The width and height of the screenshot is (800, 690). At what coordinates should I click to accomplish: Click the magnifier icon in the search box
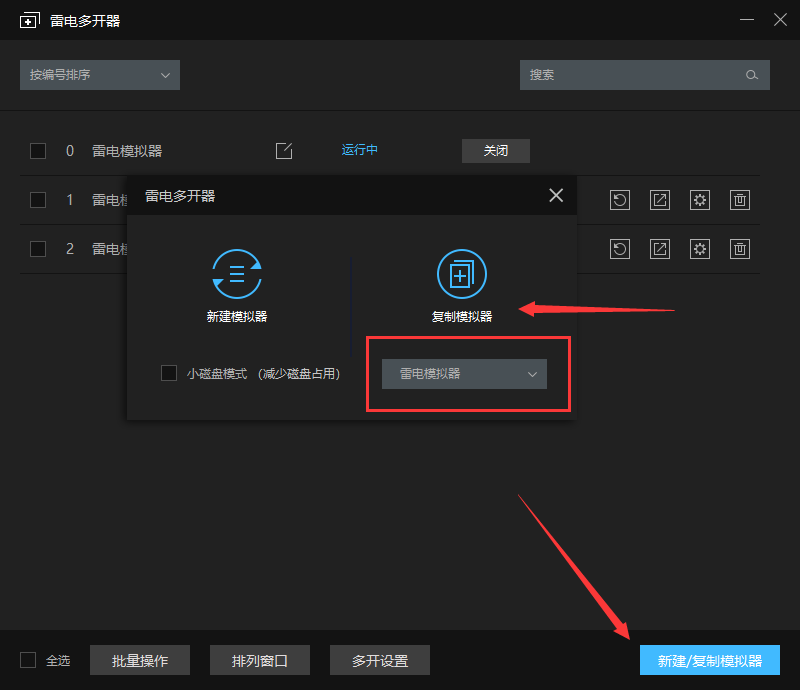pos(752,75)
